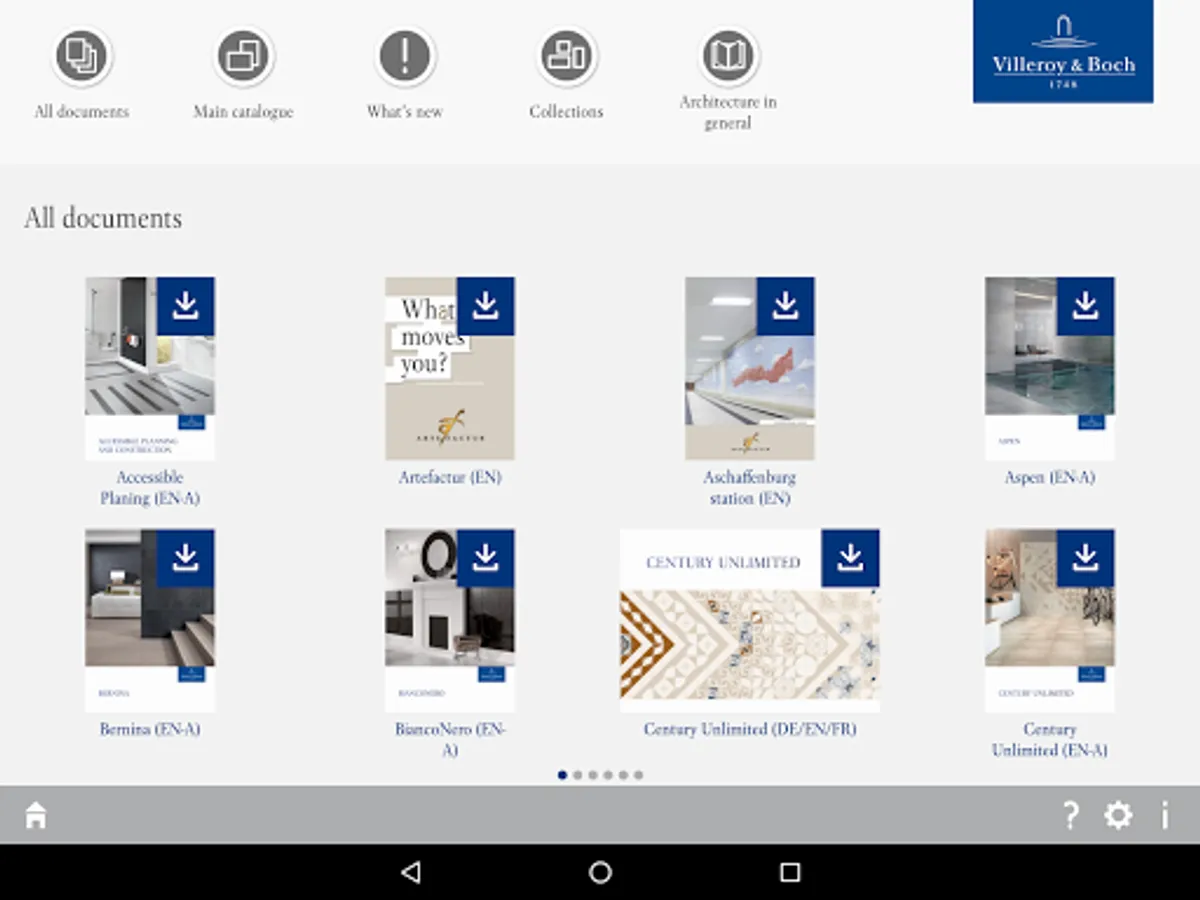Screen dimensions: 1200x900
Task: Tap the Android recent apps square button
Action: pyautogui.click(x=790, y=872)
